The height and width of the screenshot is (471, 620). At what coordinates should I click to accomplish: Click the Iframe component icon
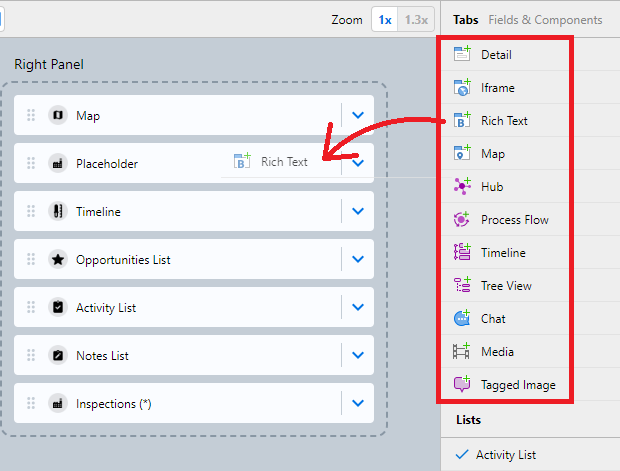point(462,88)
